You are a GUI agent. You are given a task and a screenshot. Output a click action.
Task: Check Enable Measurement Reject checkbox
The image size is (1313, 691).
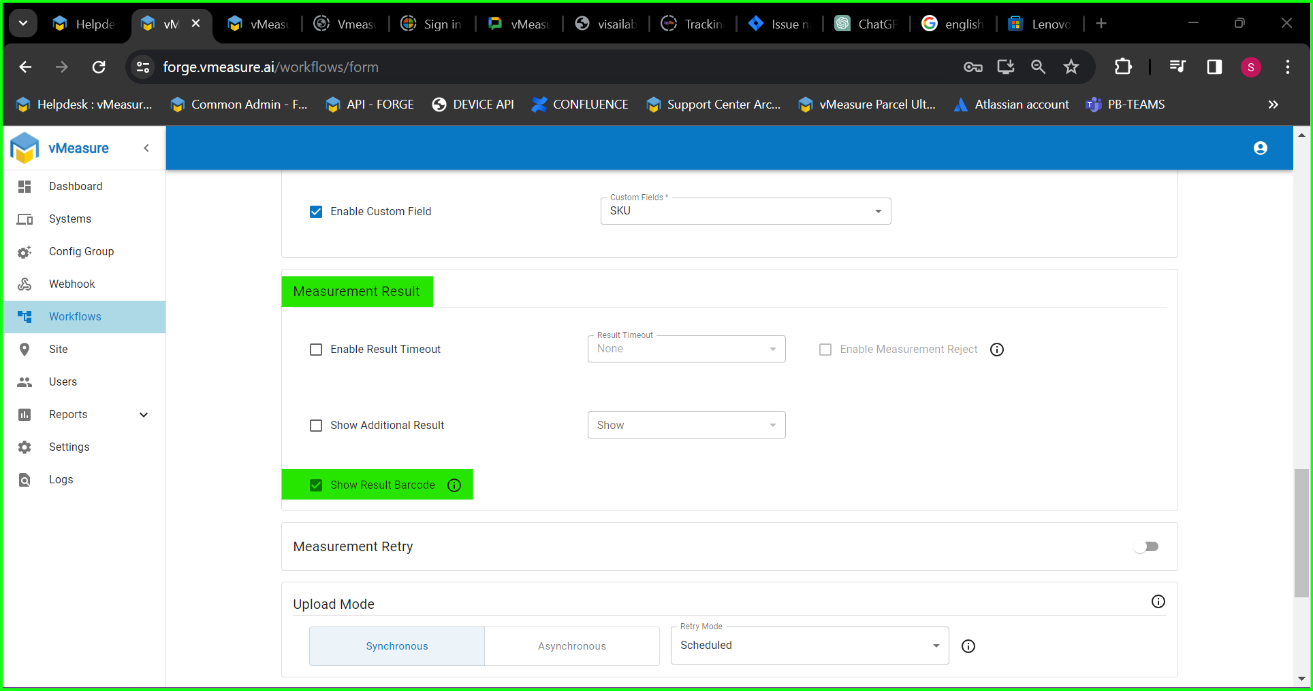click(825, 350)
